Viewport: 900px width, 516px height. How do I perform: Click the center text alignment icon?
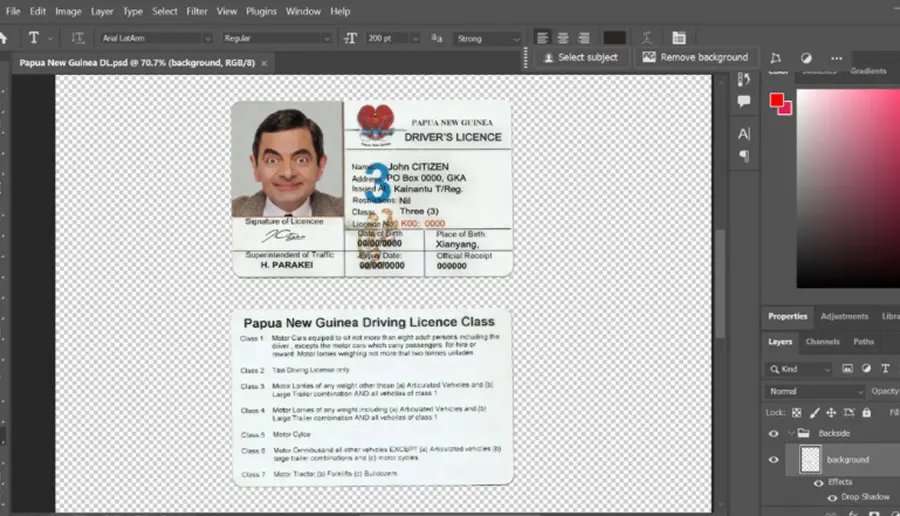(x=563, y=38)
